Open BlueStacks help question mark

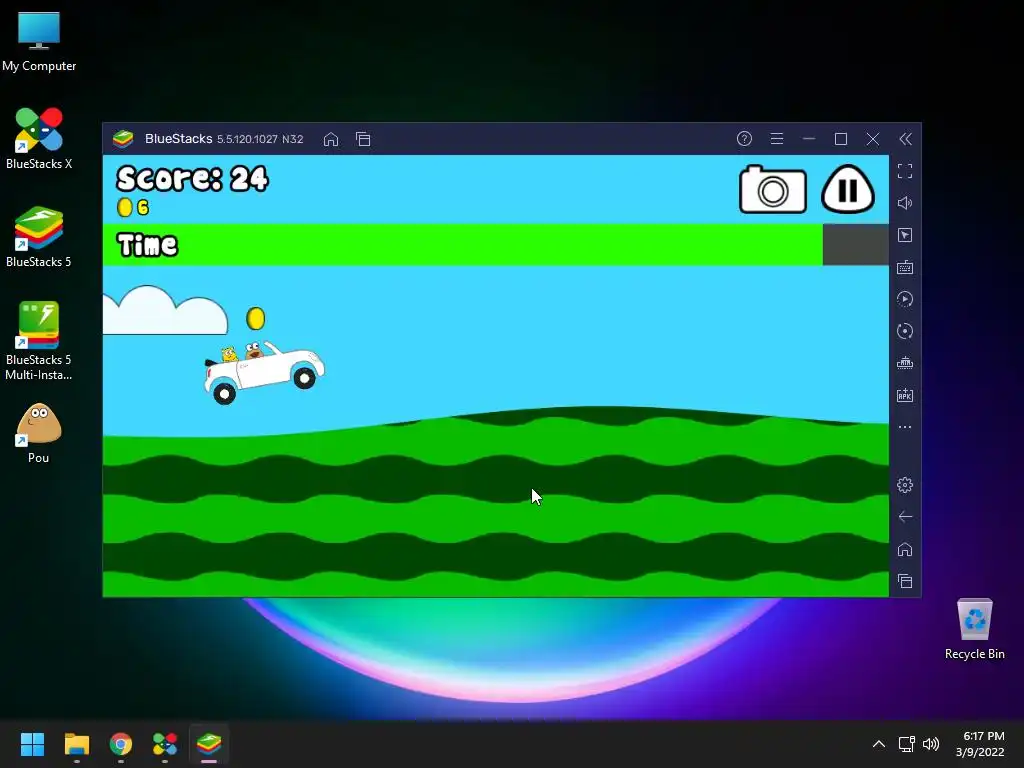(744, 138)
